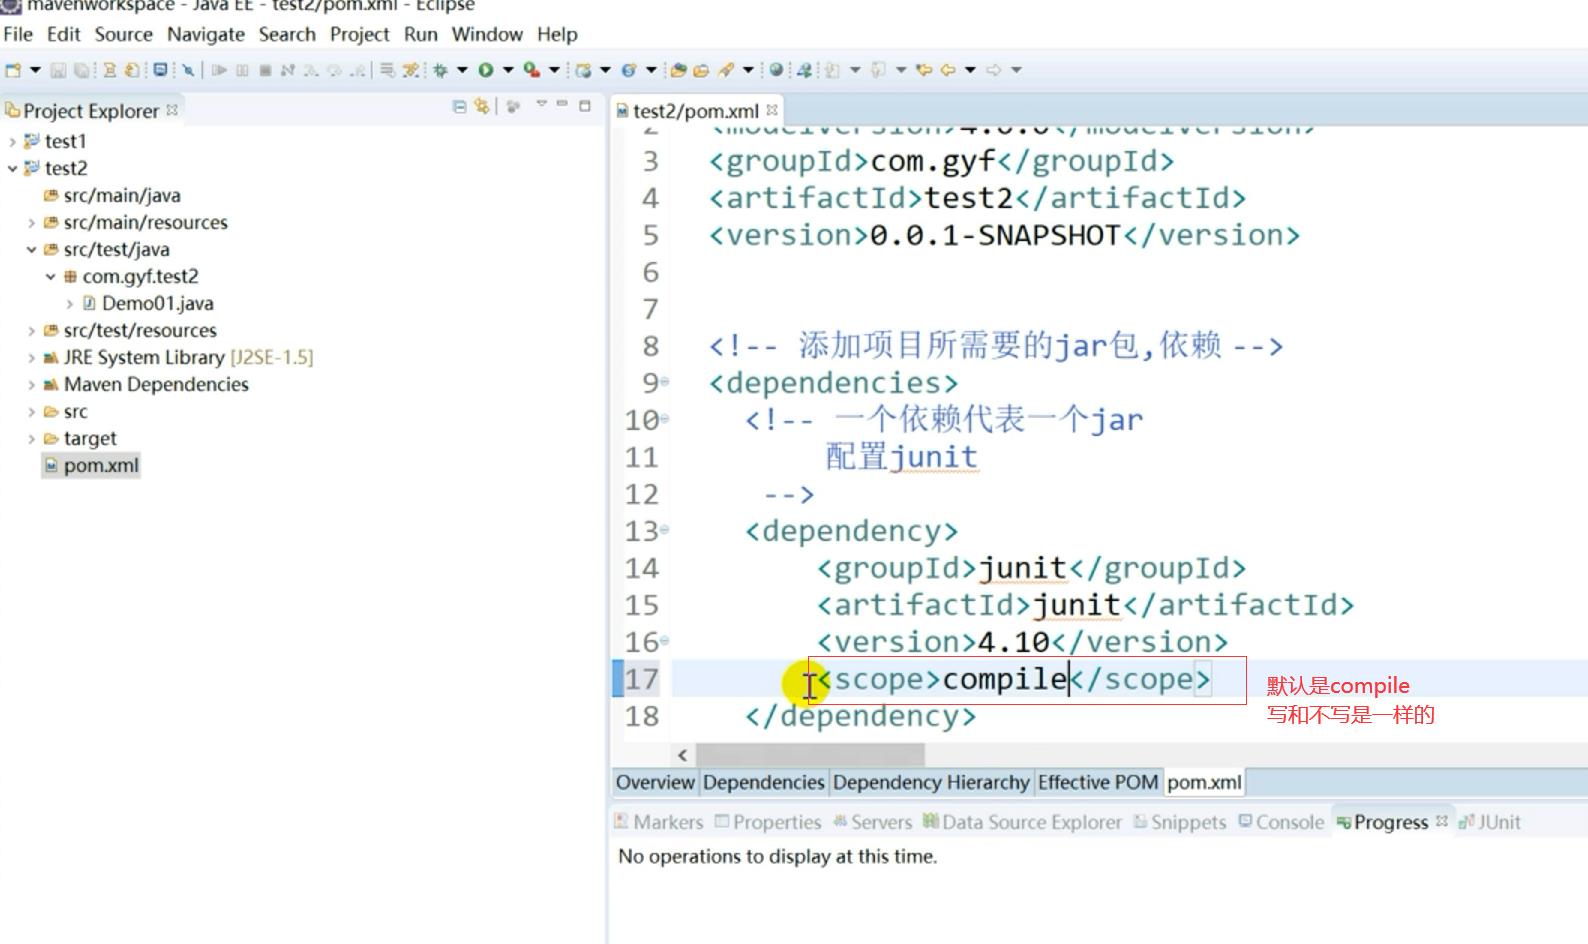Click Collapse All in Project Explorer

pyautogui.click(x=459, y=106)
